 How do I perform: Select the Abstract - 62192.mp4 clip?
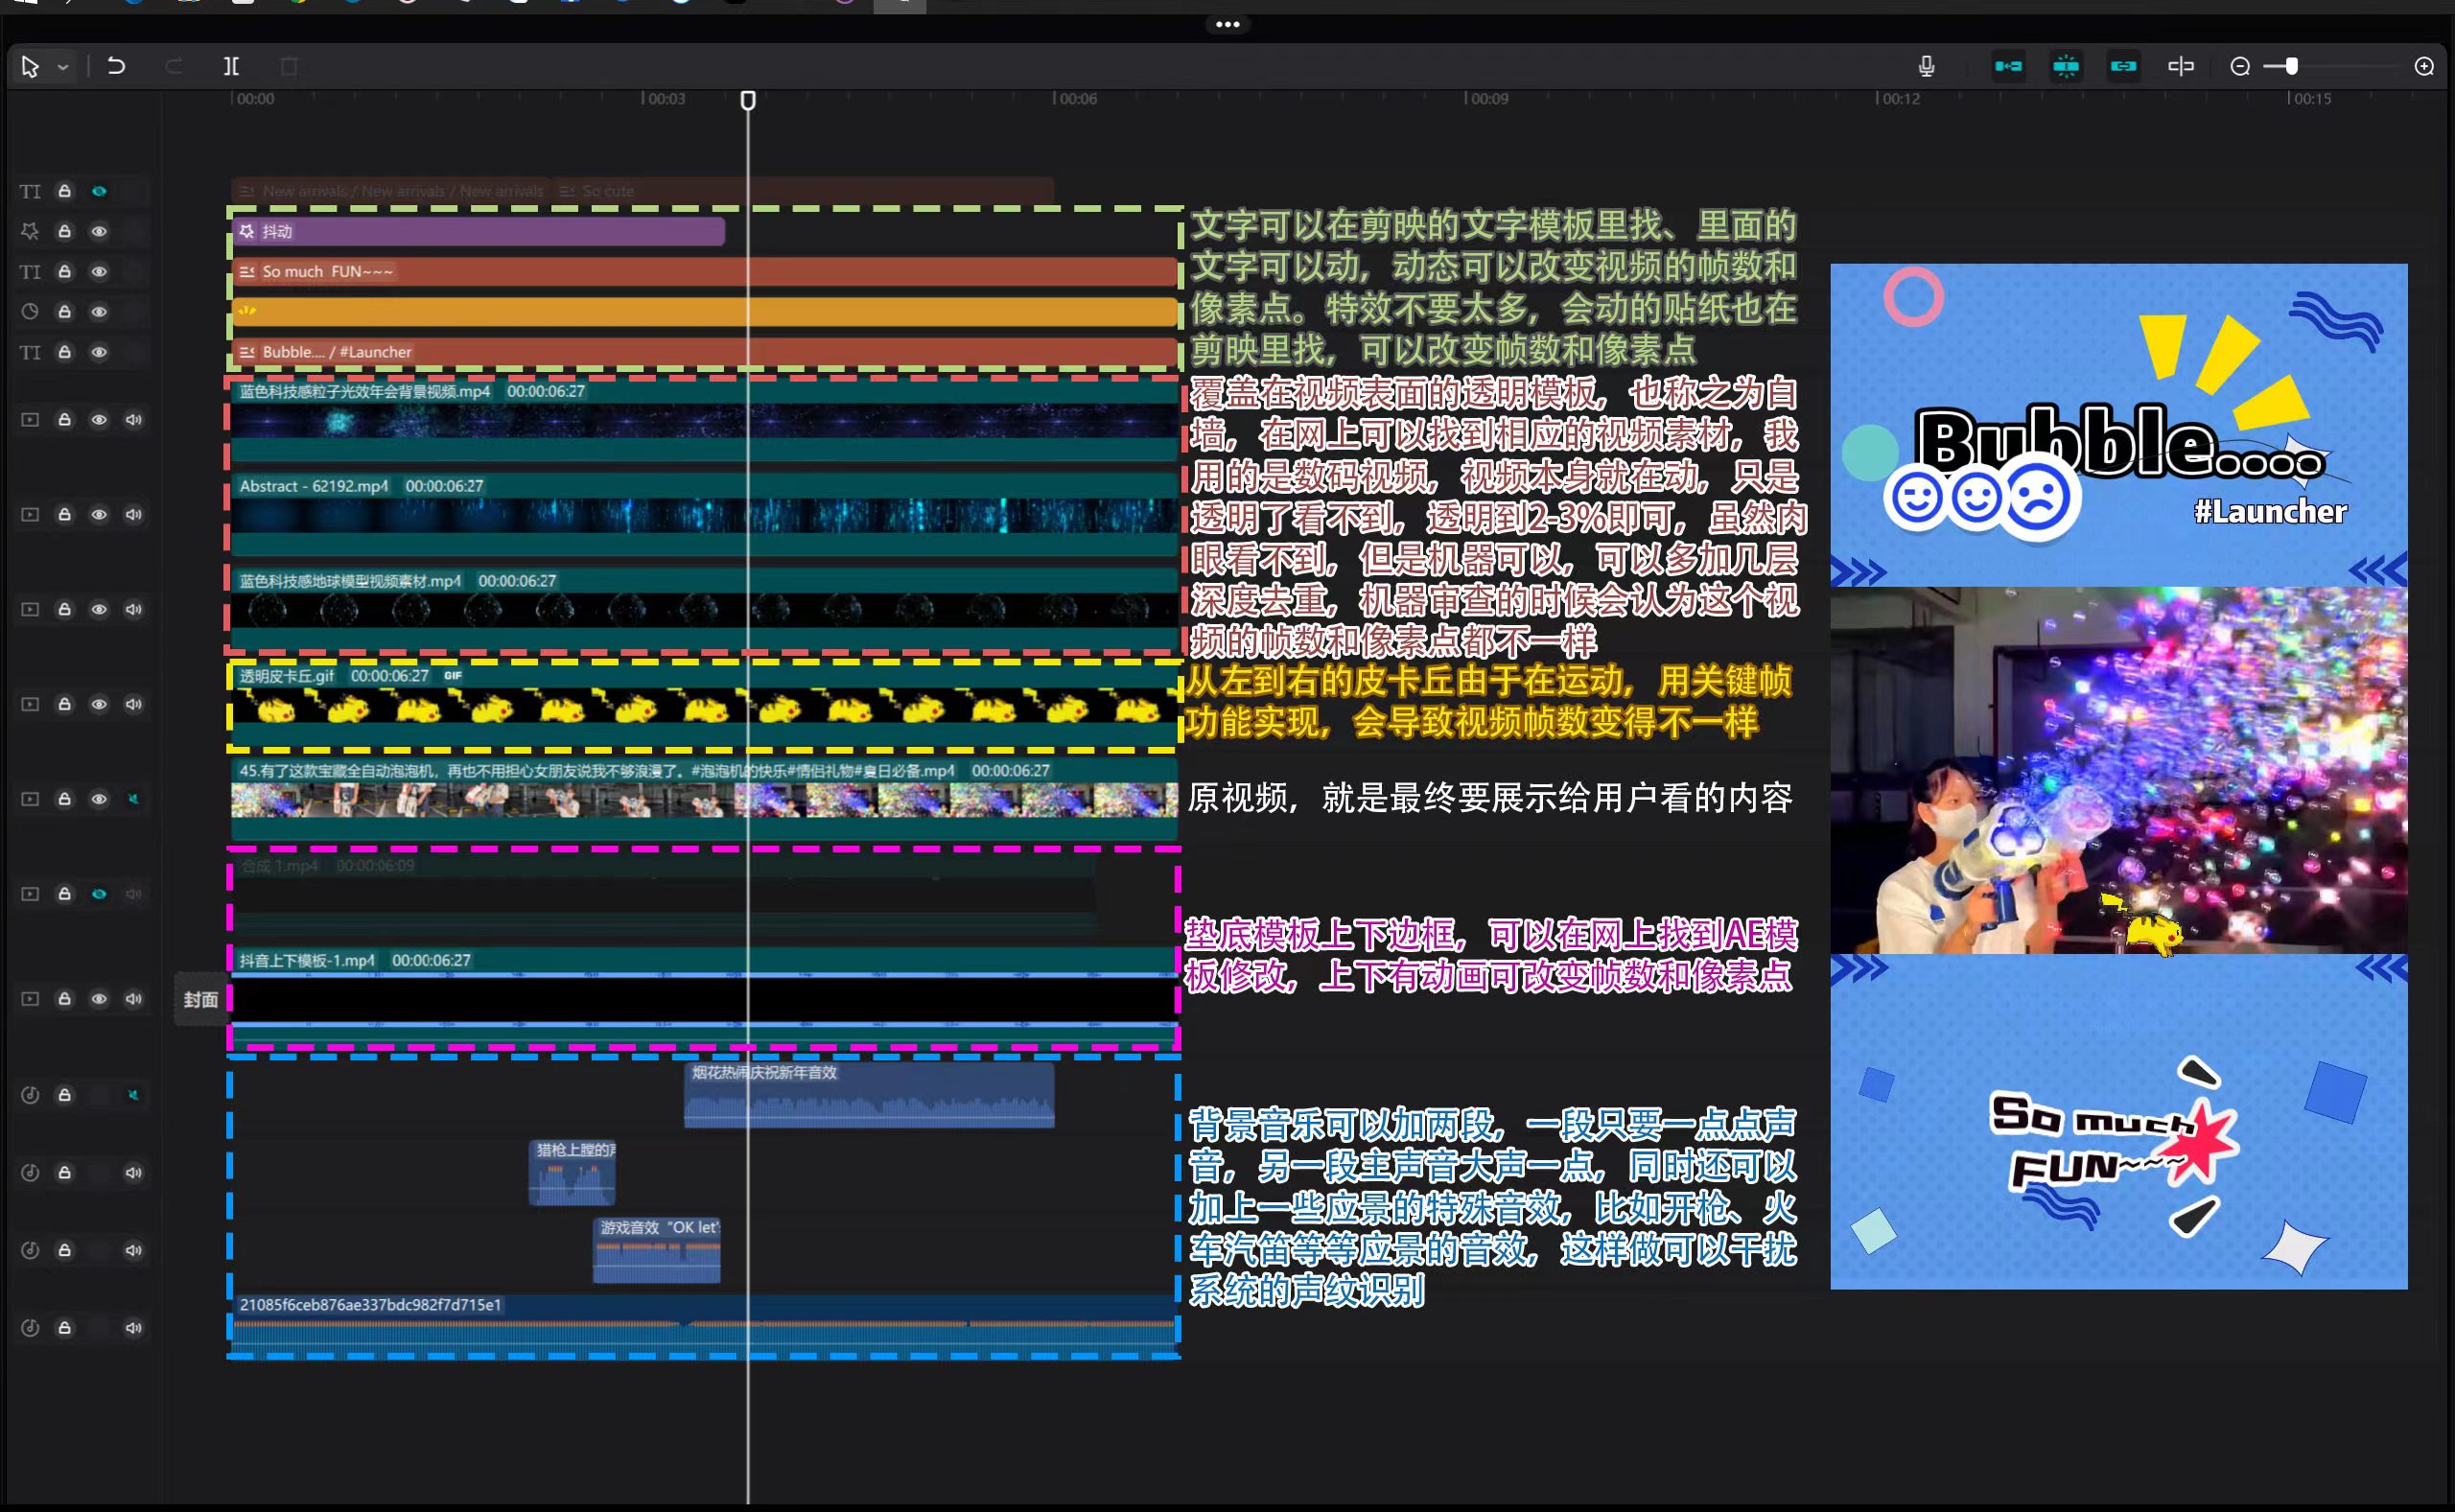point(705,514)
